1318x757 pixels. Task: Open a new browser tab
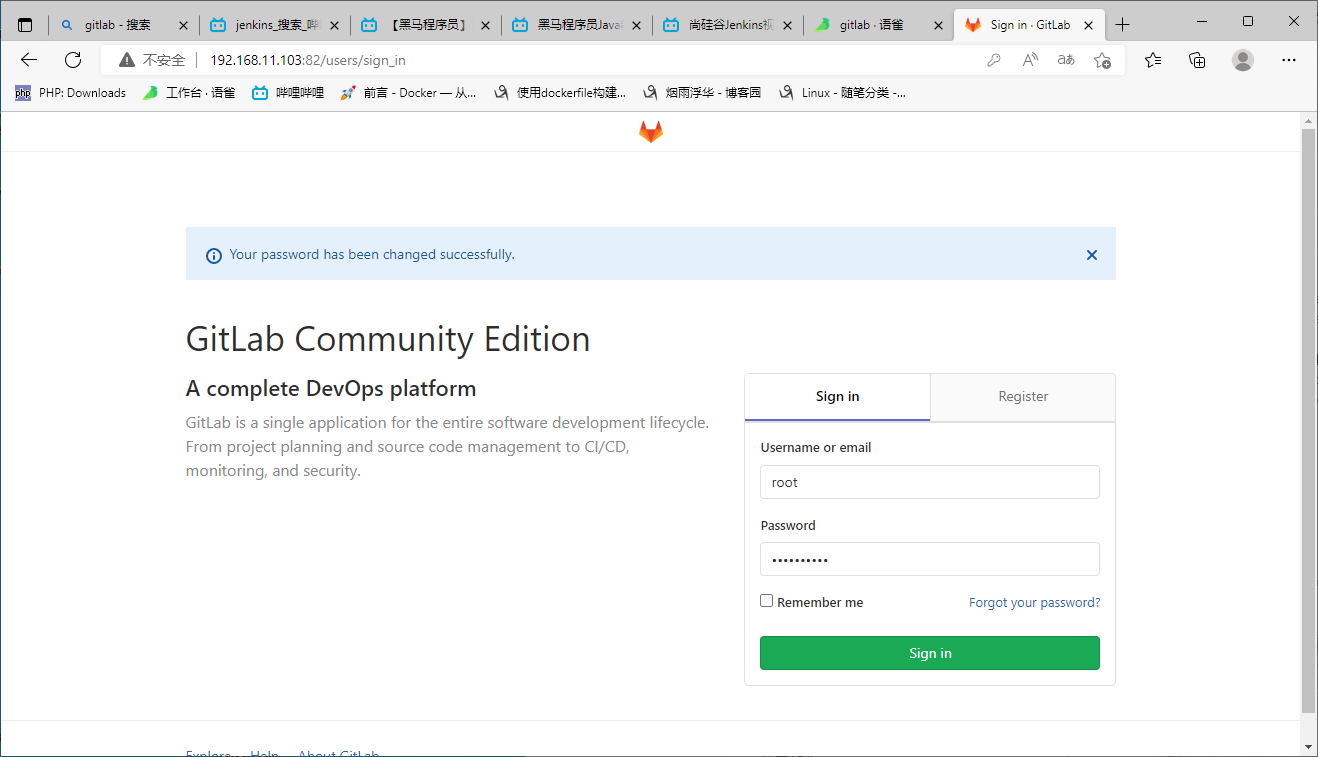coord(1123,25)
